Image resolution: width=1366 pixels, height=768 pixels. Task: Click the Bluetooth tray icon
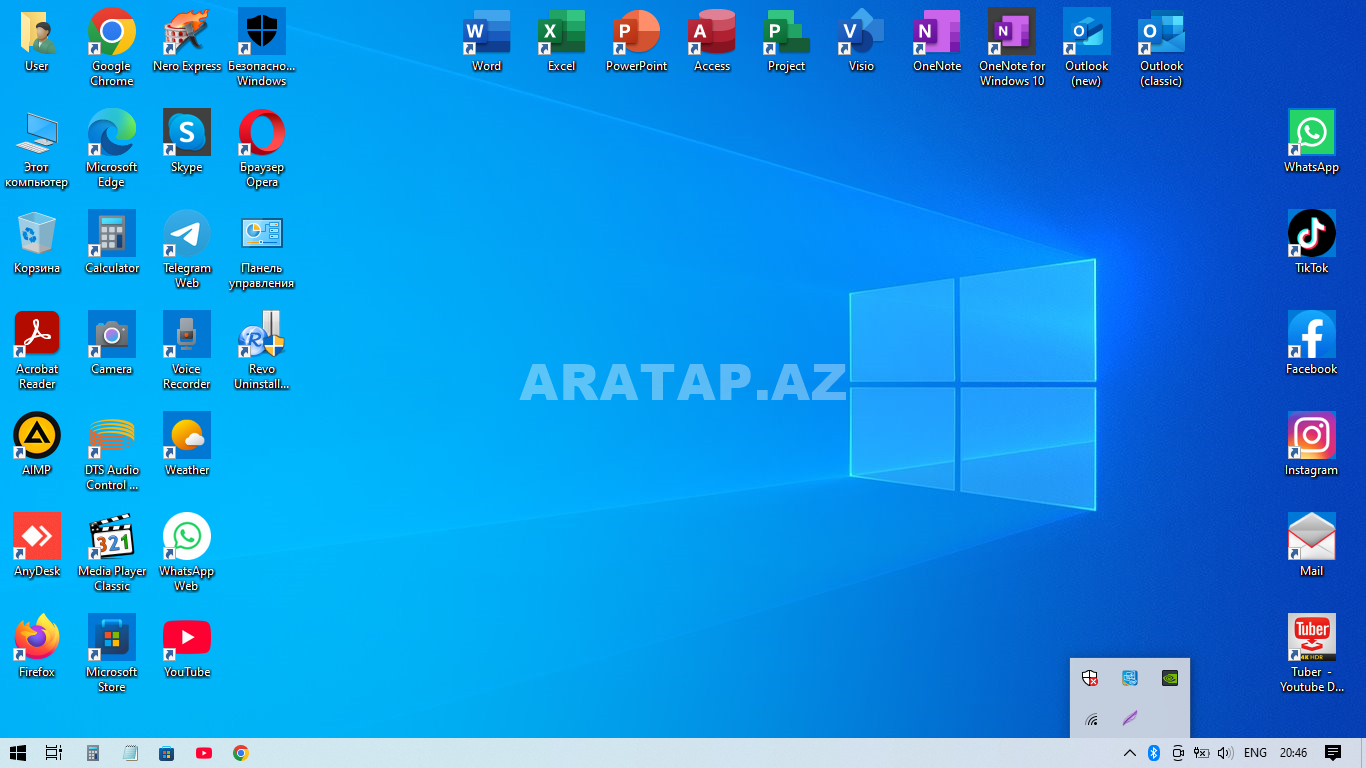click(x=1153, y=753)
